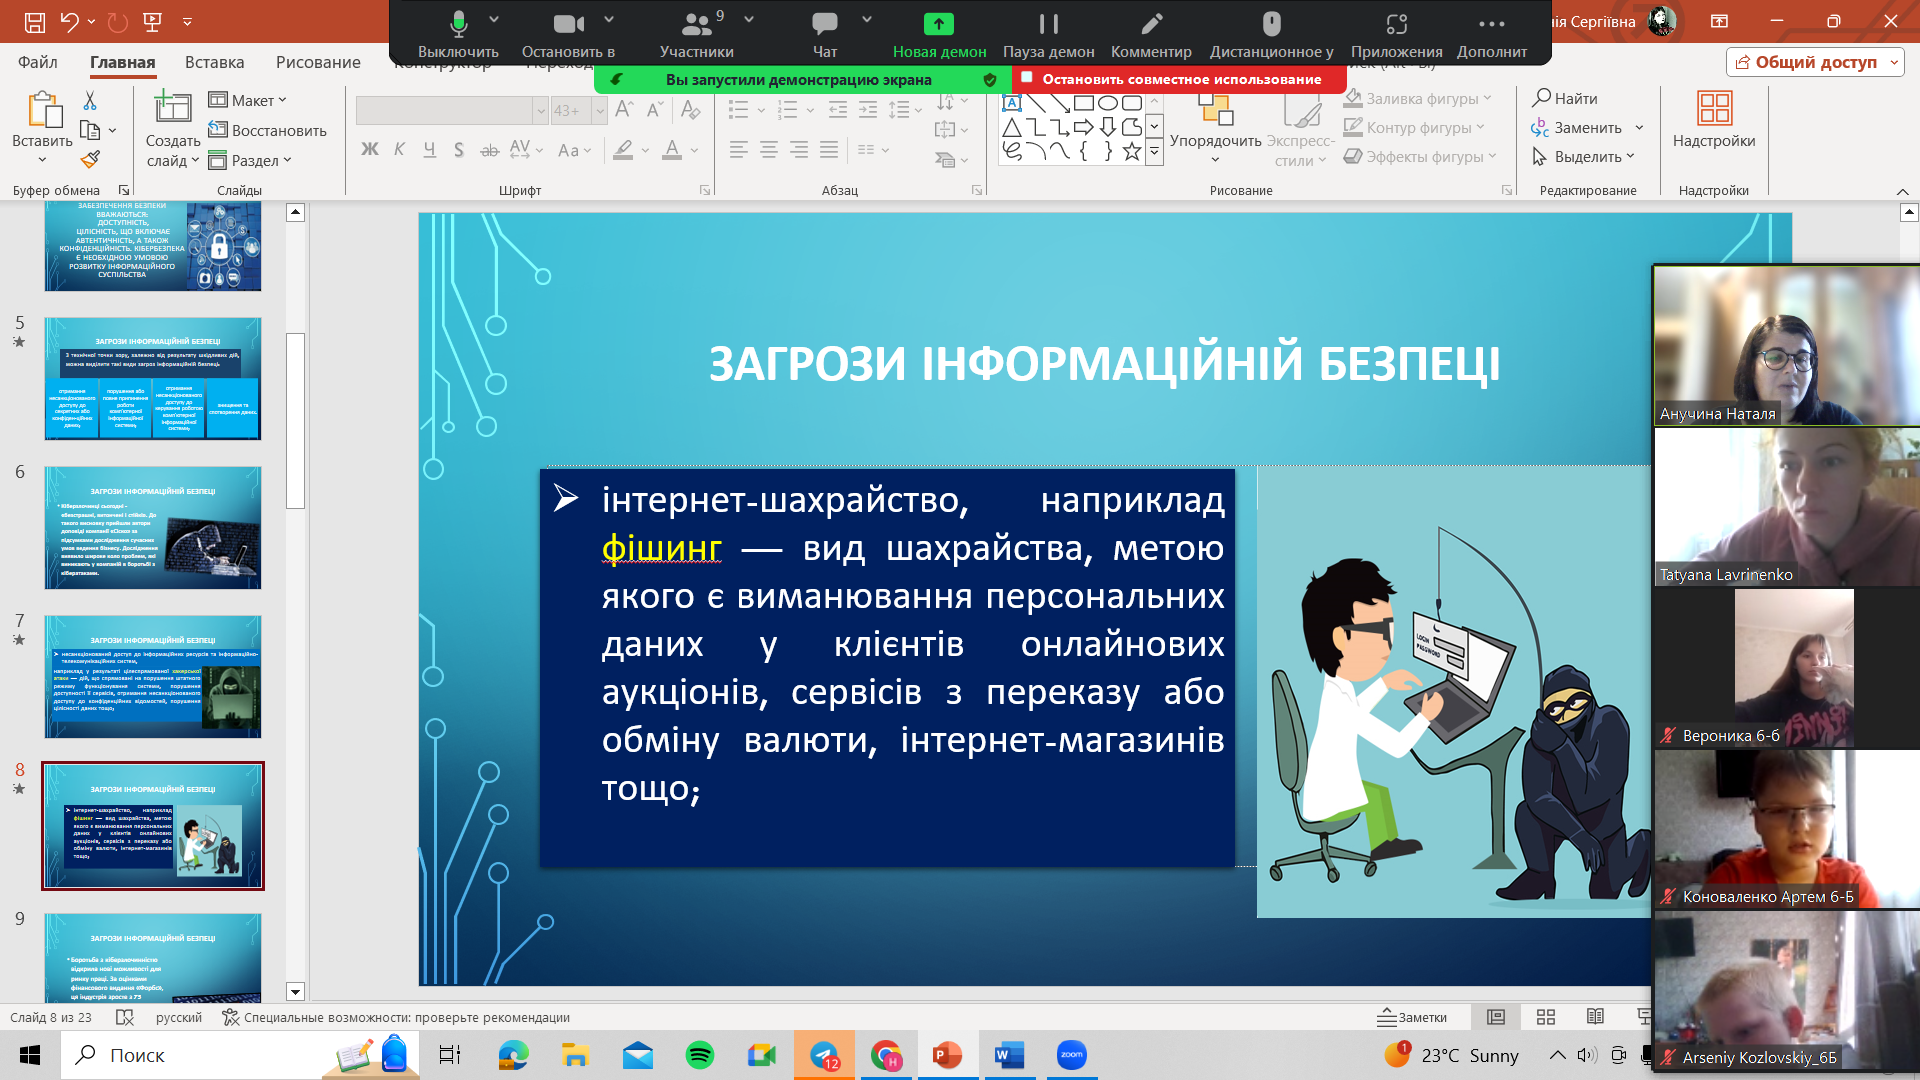Image resolution: width=1920 pixels, height=1080 pixels.
Task: Select slide 7 thumbnail
Action: click(x=153, y=677)
